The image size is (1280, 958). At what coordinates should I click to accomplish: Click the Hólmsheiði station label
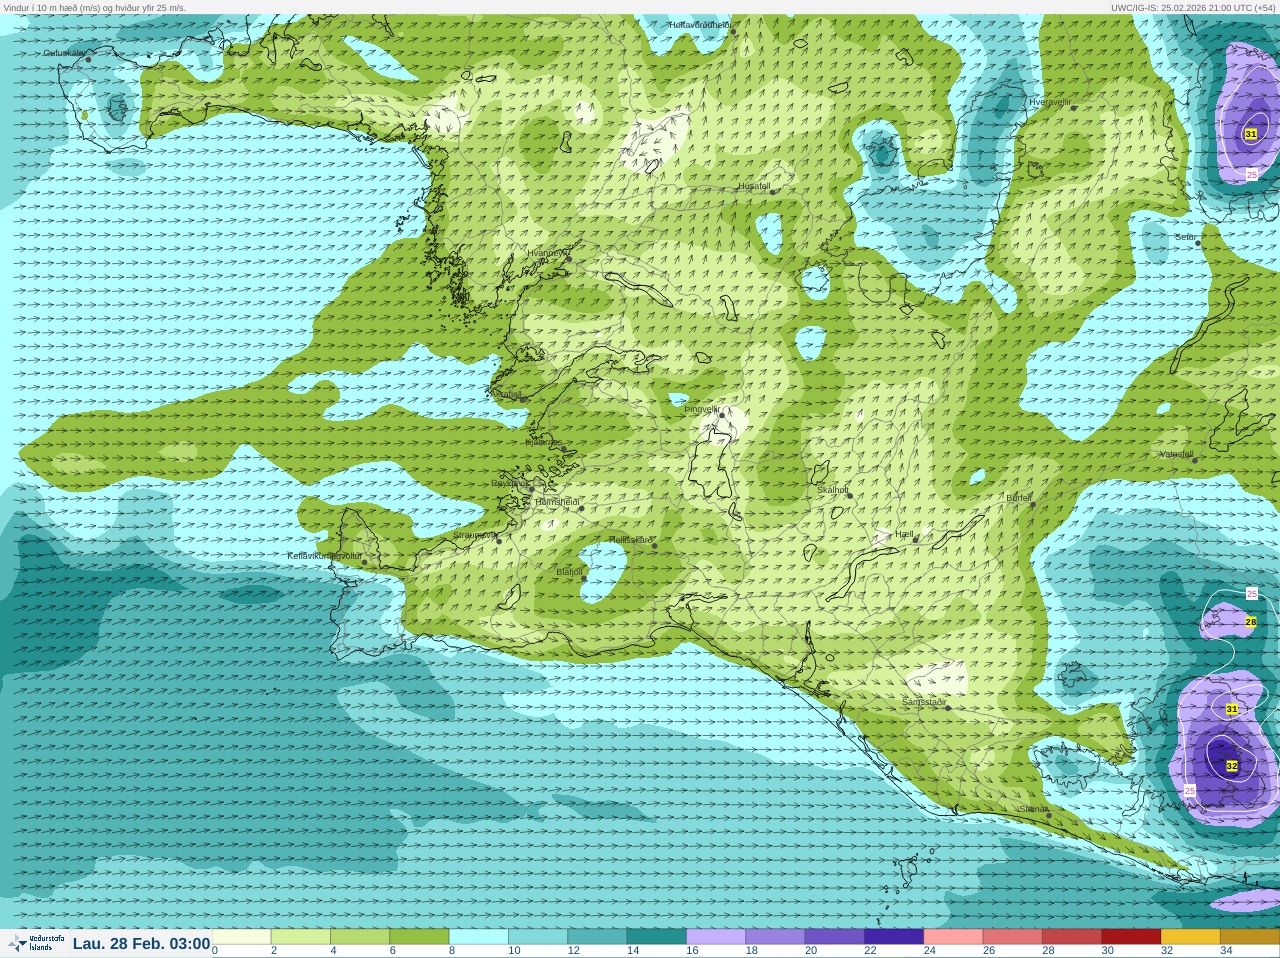pyautogui.click(x=558, y=502)
